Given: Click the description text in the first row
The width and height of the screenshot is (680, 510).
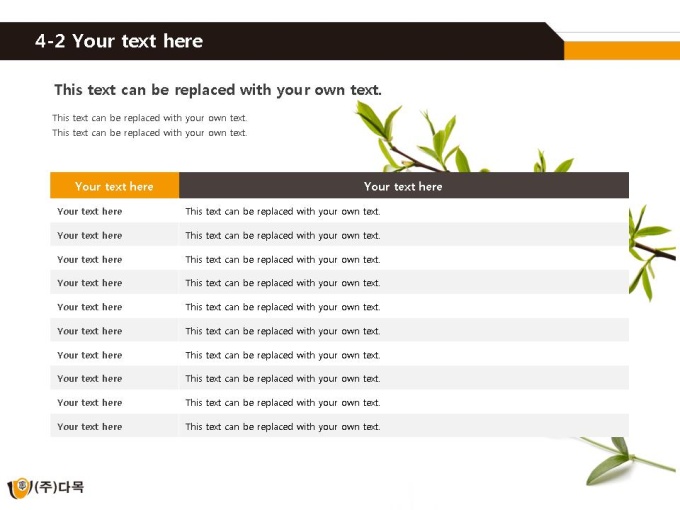Looking at the screenshot, I should point(283,212).
